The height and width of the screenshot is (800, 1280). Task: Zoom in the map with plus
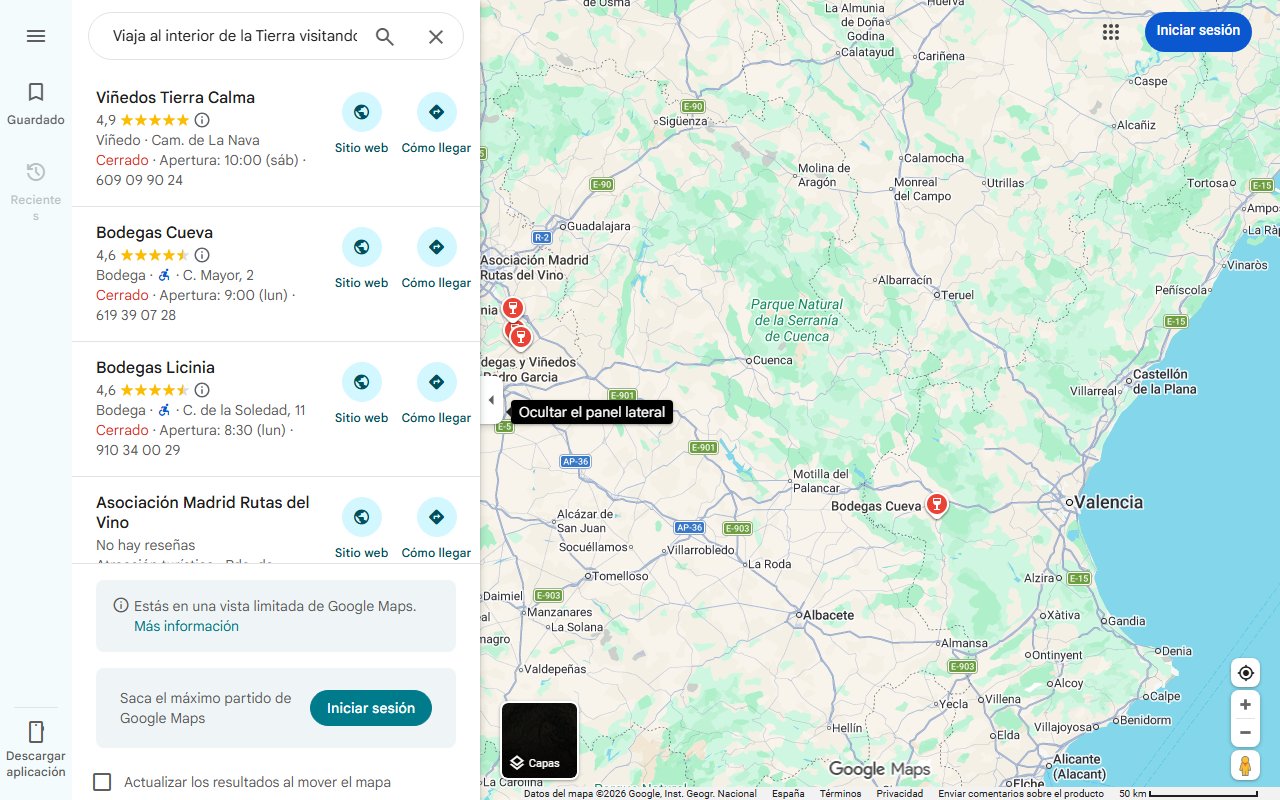point(1245,705)
